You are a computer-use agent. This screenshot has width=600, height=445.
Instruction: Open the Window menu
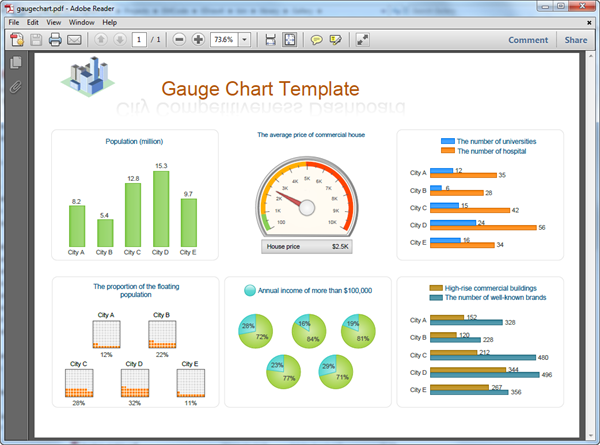coord(82,23)
